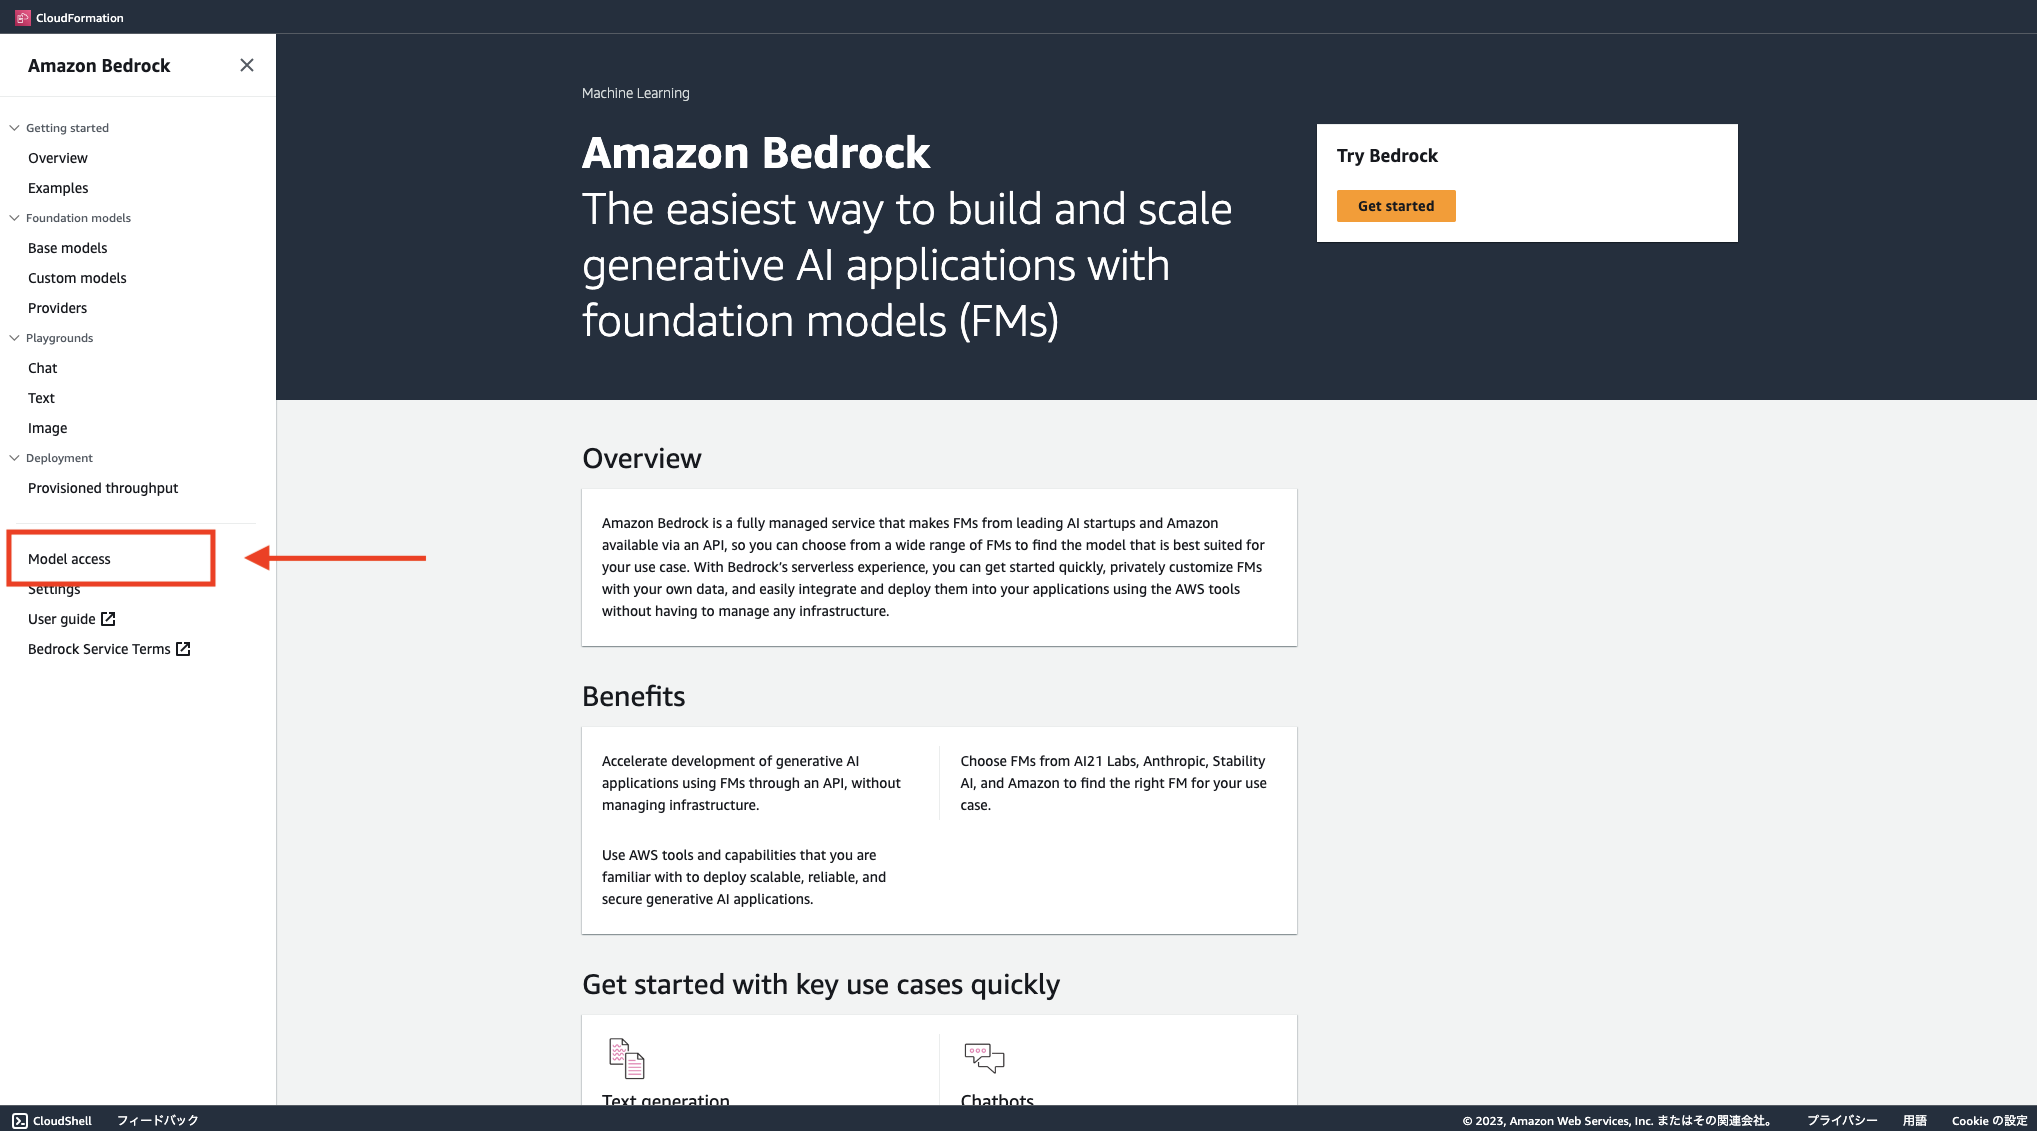Click the Get started button
This screenshot has height=1131, width=2037.
[x=1396, y=206]
